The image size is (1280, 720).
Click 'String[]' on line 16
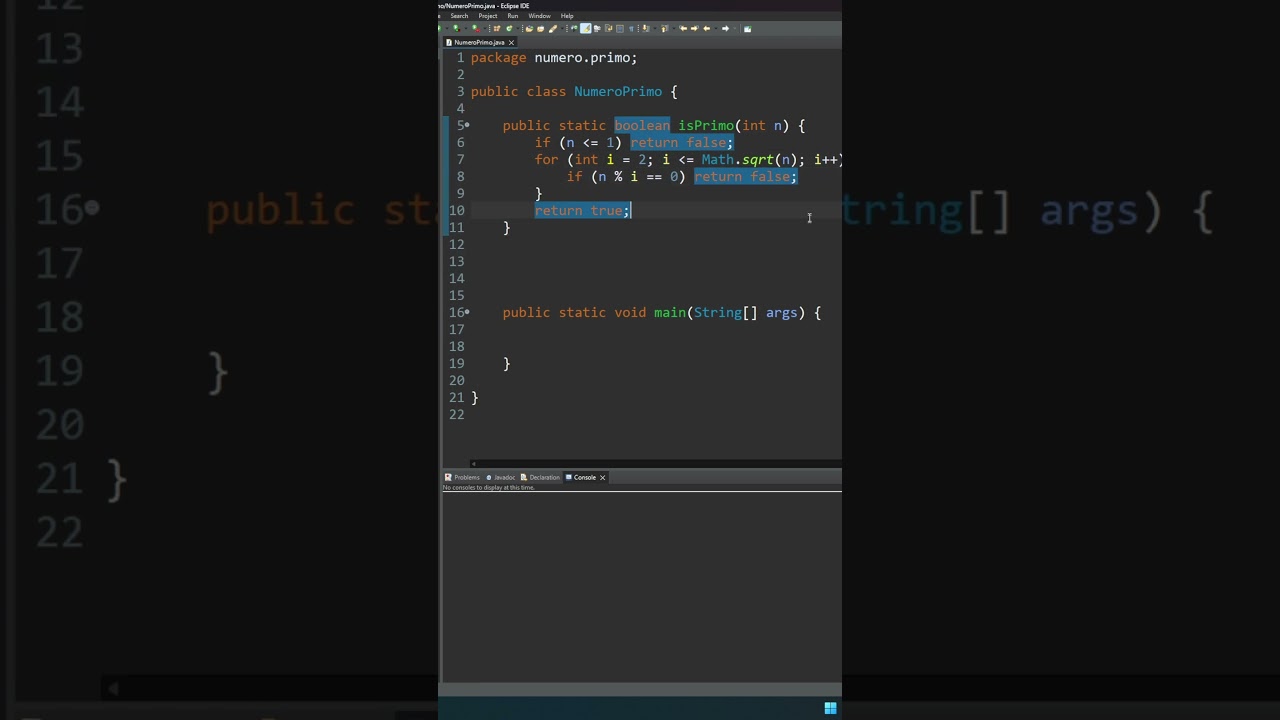(726, 313)
